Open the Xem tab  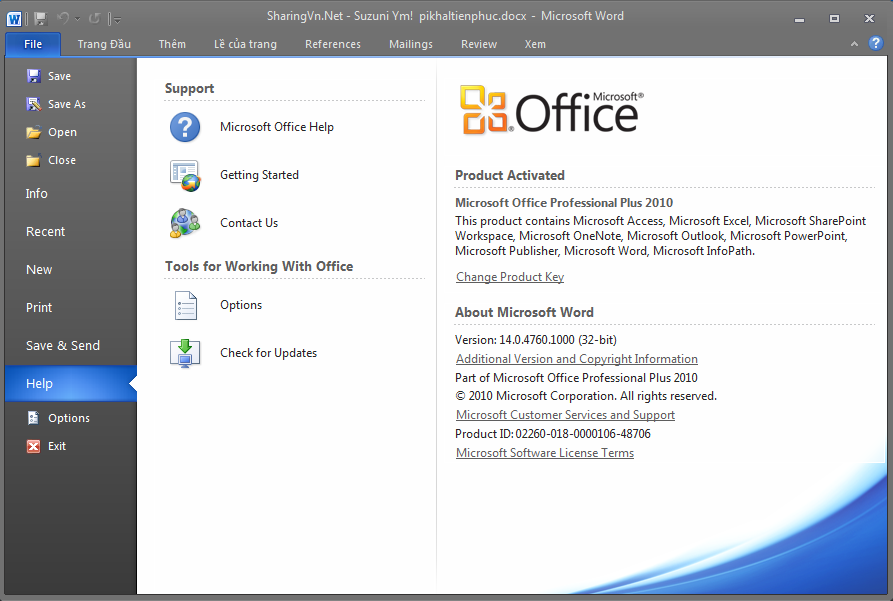pyautogui.click(x=535, y=44)
